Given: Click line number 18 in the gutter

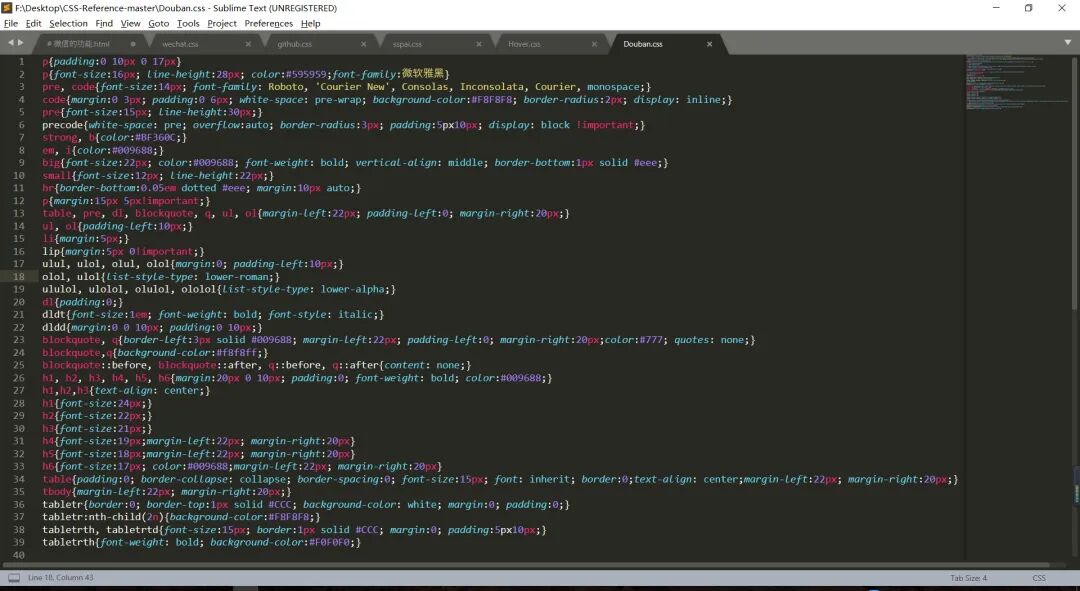Looking at the screenshot, I should click(19, 276).
